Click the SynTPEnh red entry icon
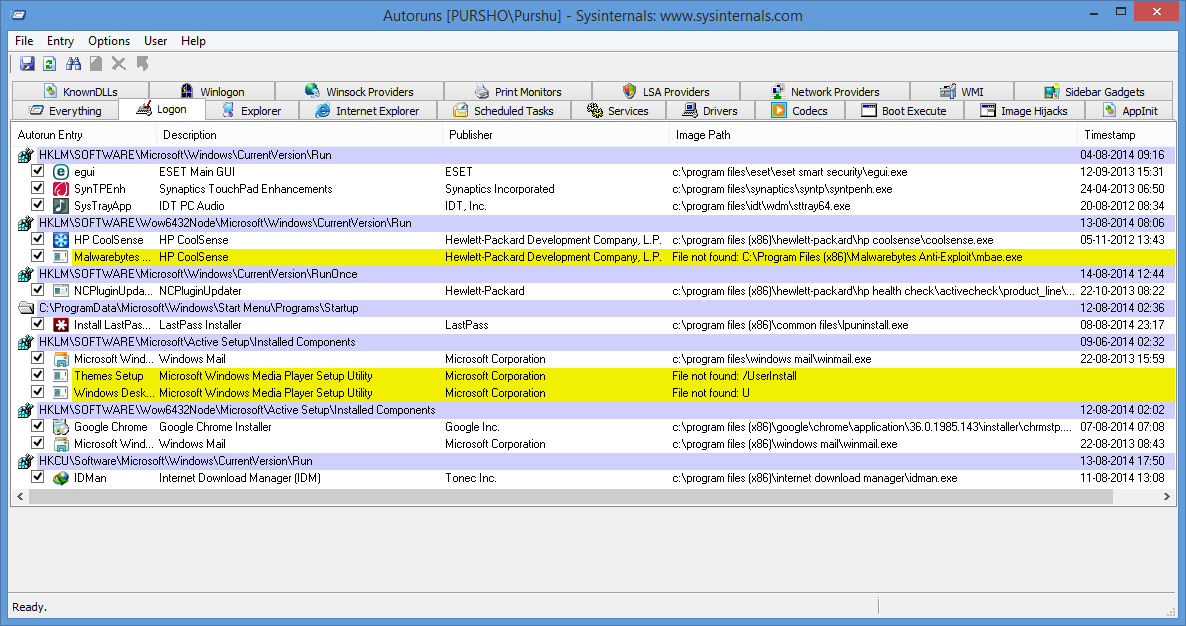This screenshot has width=1186, height=626. coord(60,189)
